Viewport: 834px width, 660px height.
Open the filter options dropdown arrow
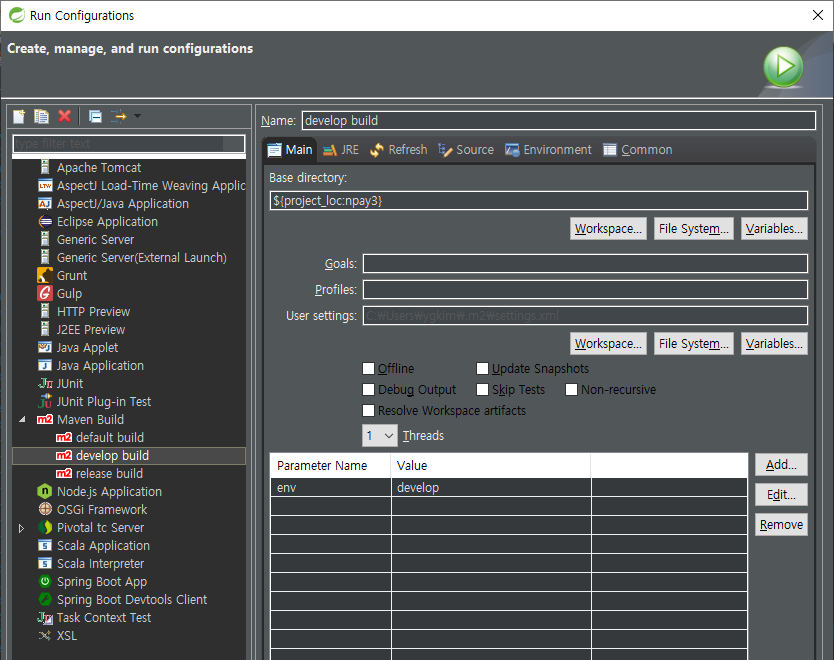pyautogui.click(x=137, y=116)
